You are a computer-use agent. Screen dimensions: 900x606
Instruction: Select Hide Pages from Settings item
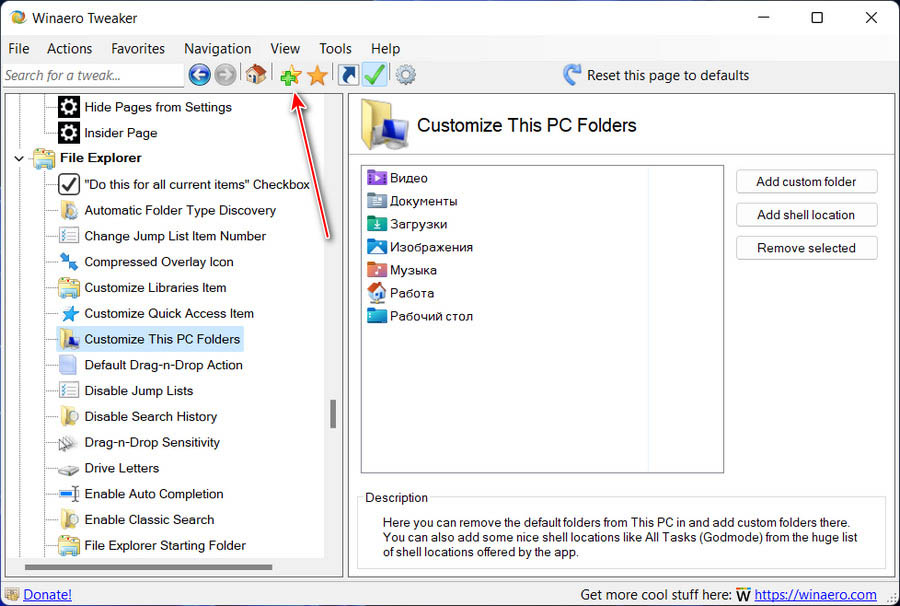158,107
